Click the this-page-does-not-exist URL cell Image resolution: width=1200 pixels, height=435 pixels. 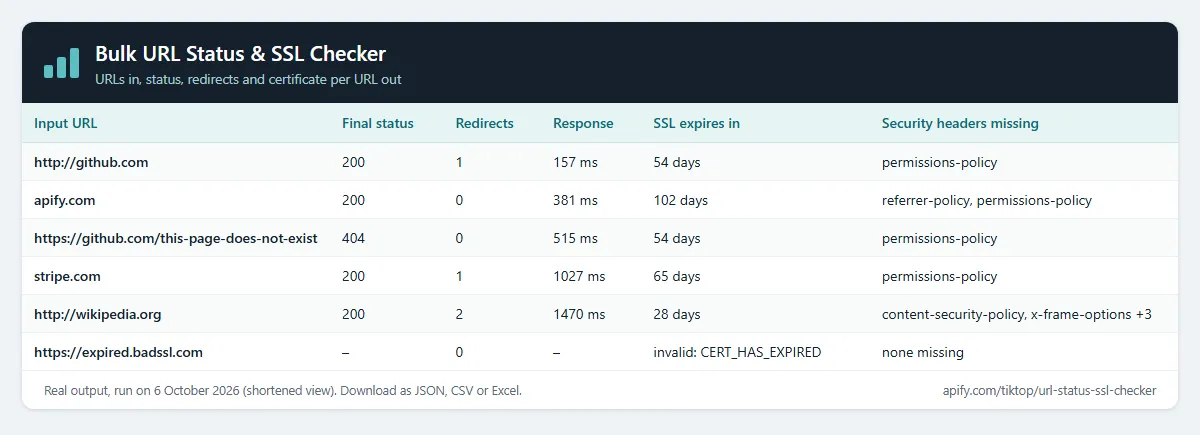click(176, 238)
